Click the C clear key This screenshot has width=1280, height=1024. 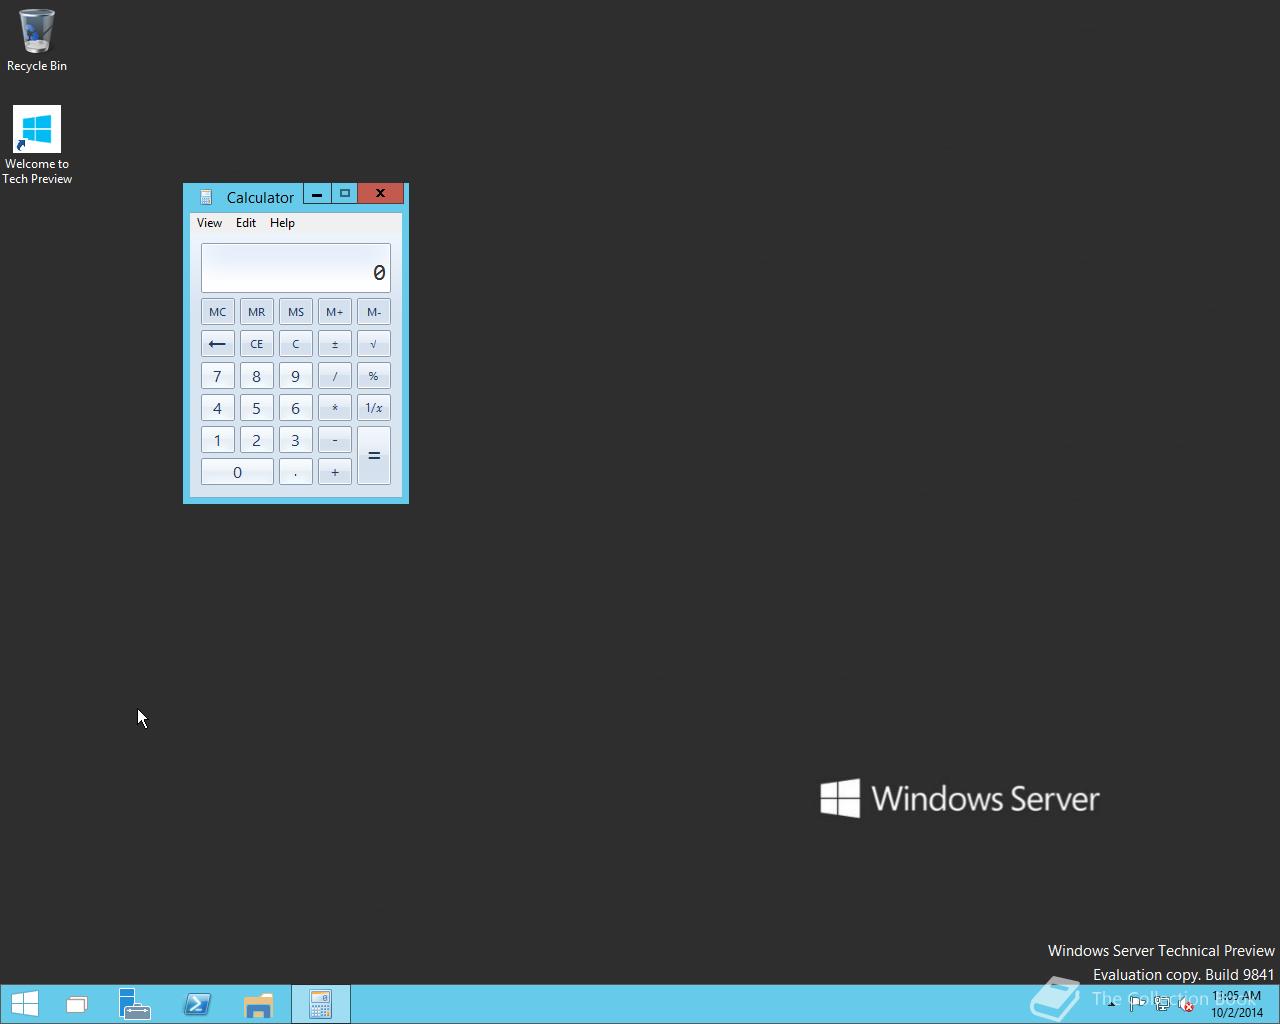click(296, 344)
